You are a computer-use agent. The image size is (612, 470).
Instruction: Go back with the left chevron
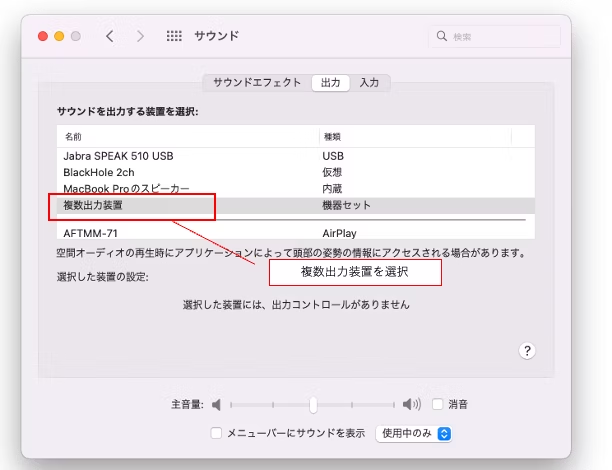pyautogui.click(x=110, y=36)
